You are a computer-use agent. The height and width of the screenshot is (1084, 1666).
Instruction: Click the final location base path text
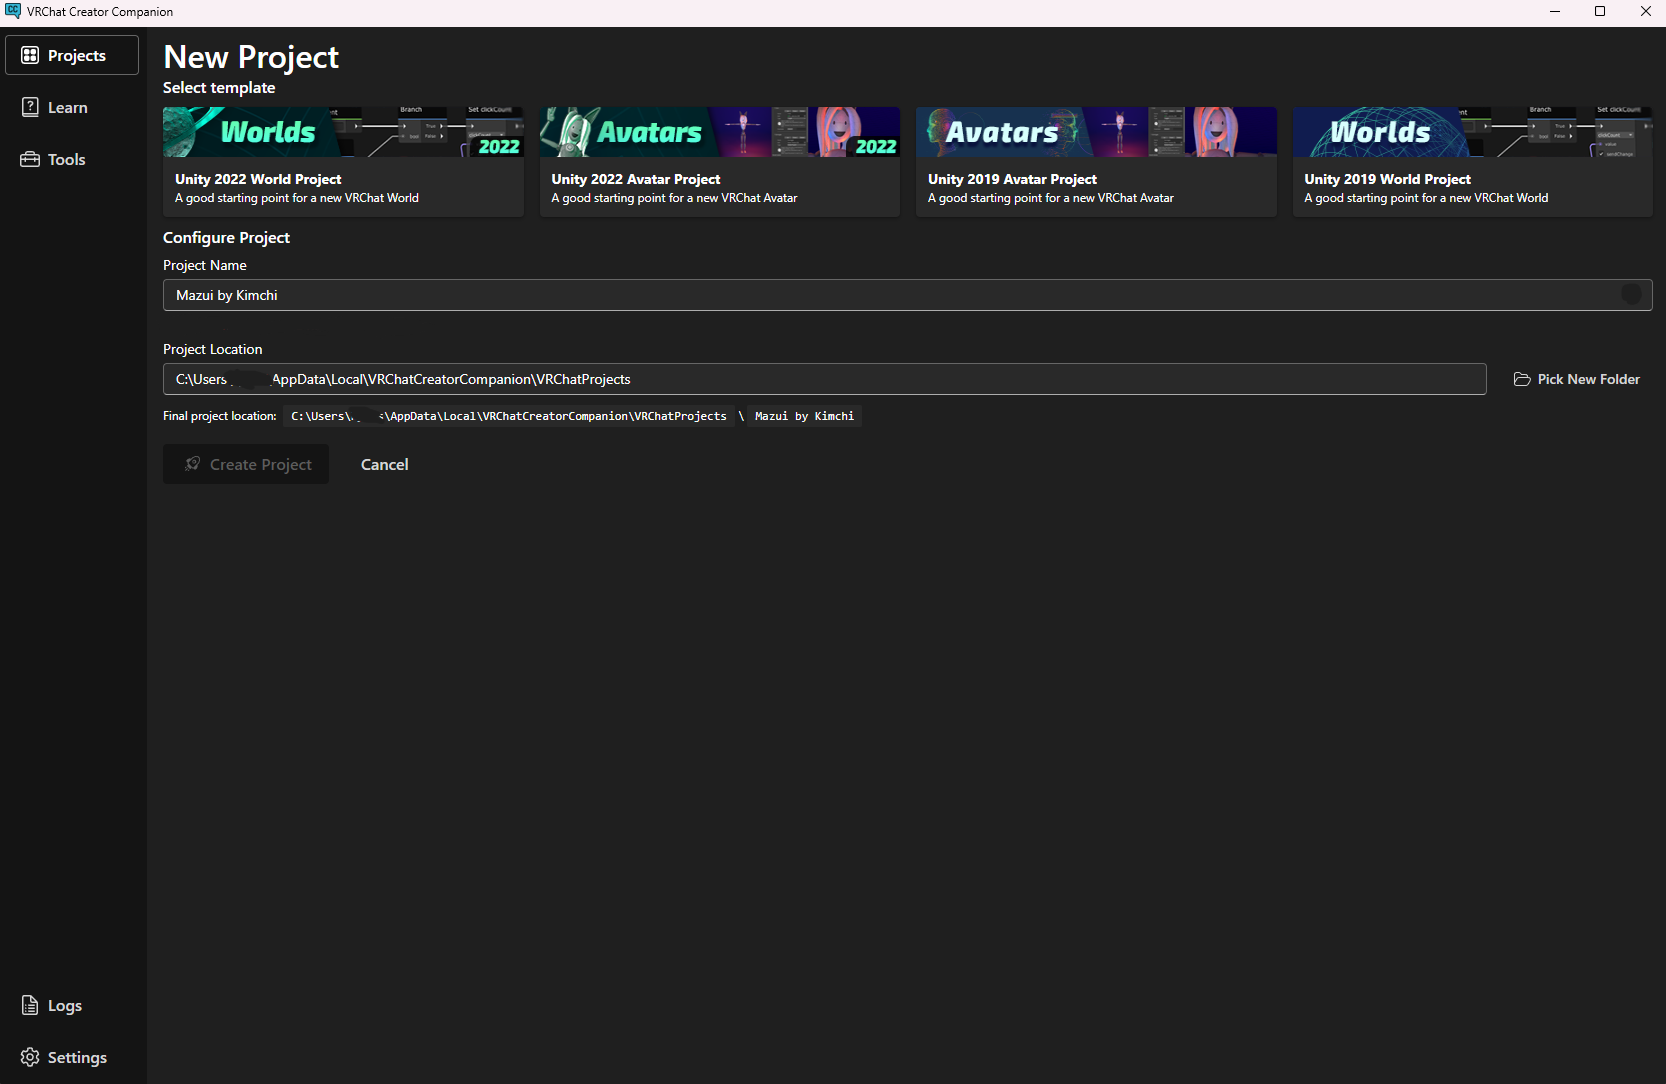tap(509, 416)
